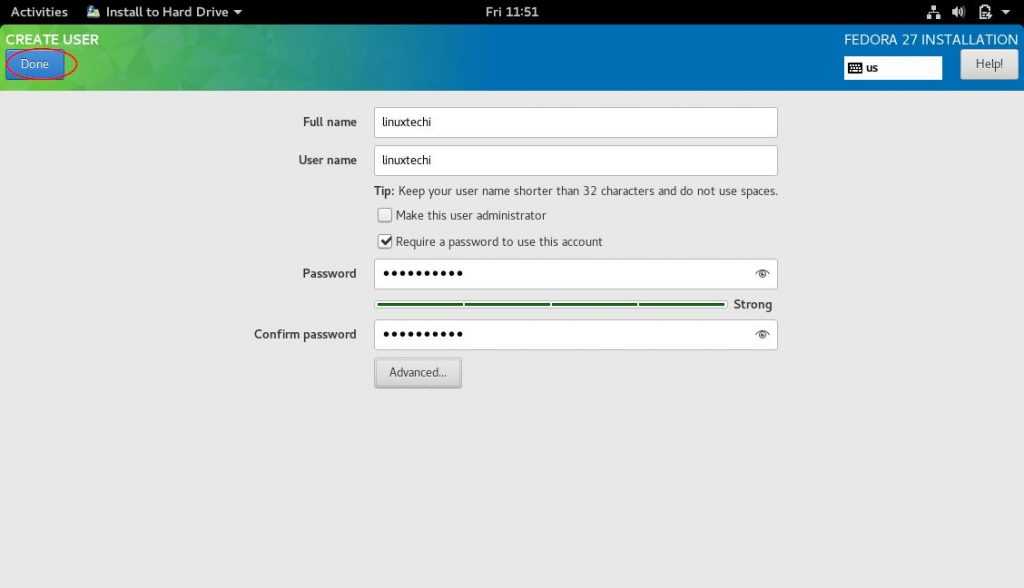Screen dimensions: 1024x588
Task: Open the Install to Hard Drive app menu
Action: (165, 12)
